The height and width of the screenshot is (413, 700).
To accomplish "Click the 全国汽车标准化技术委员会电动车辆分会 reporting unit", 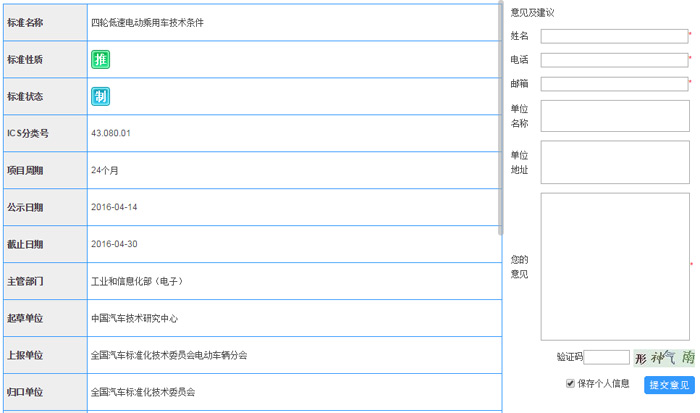I will (169, 355).
